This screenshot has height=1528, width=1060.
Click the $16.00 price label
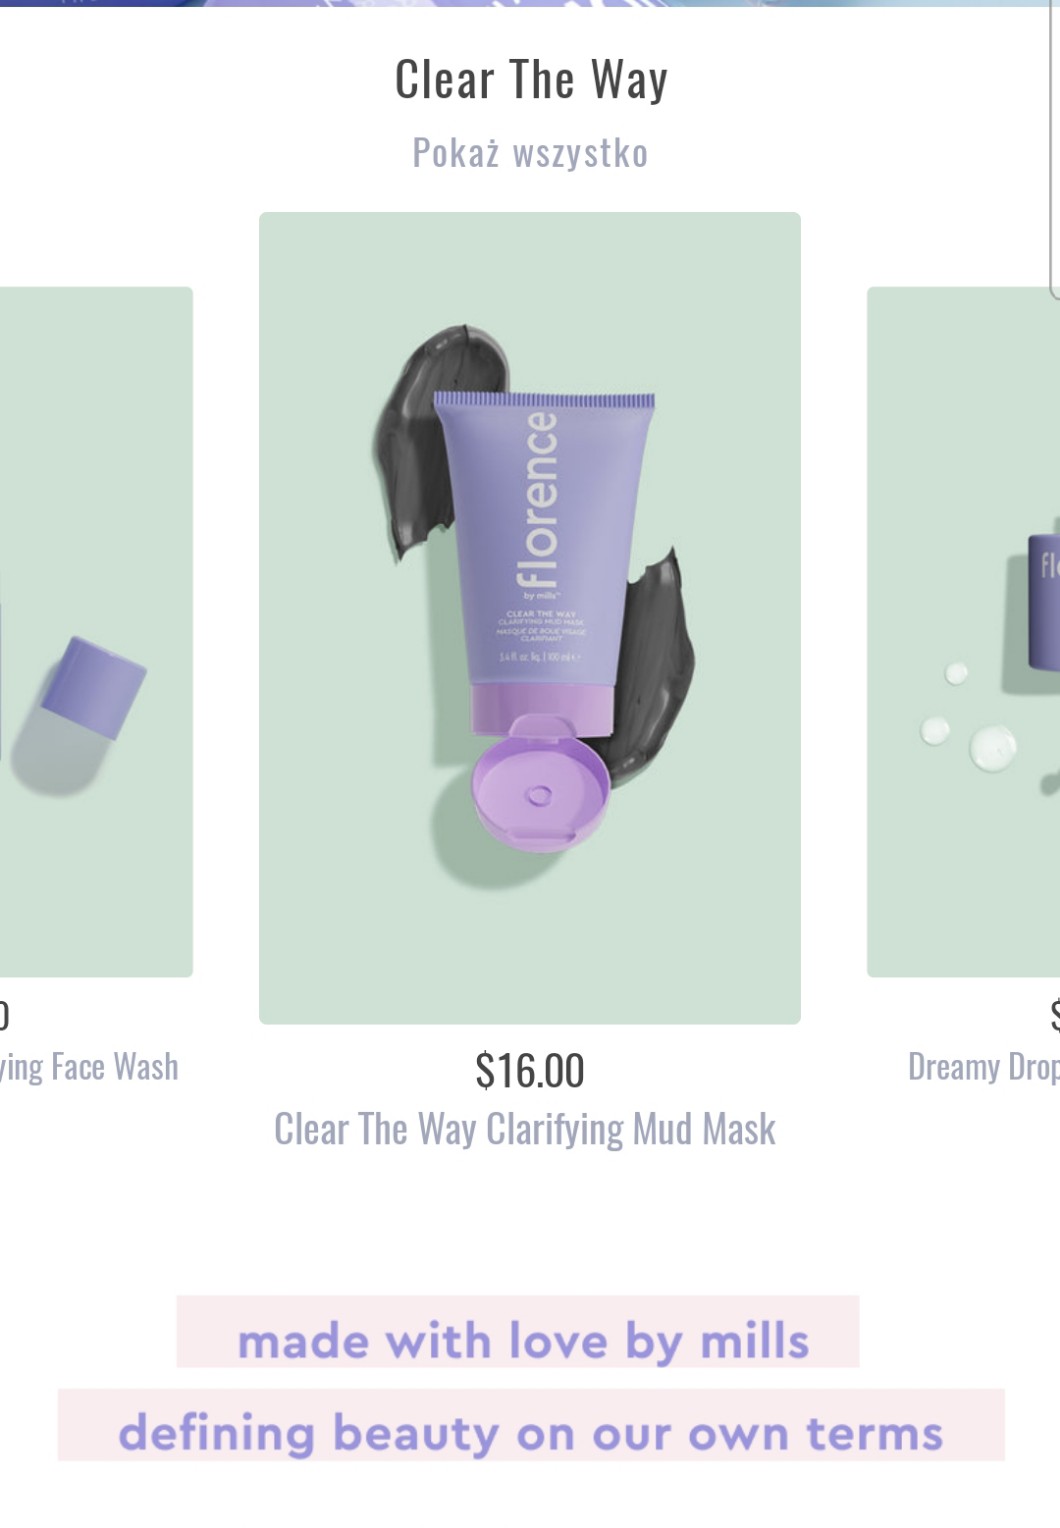point(530,1071)
